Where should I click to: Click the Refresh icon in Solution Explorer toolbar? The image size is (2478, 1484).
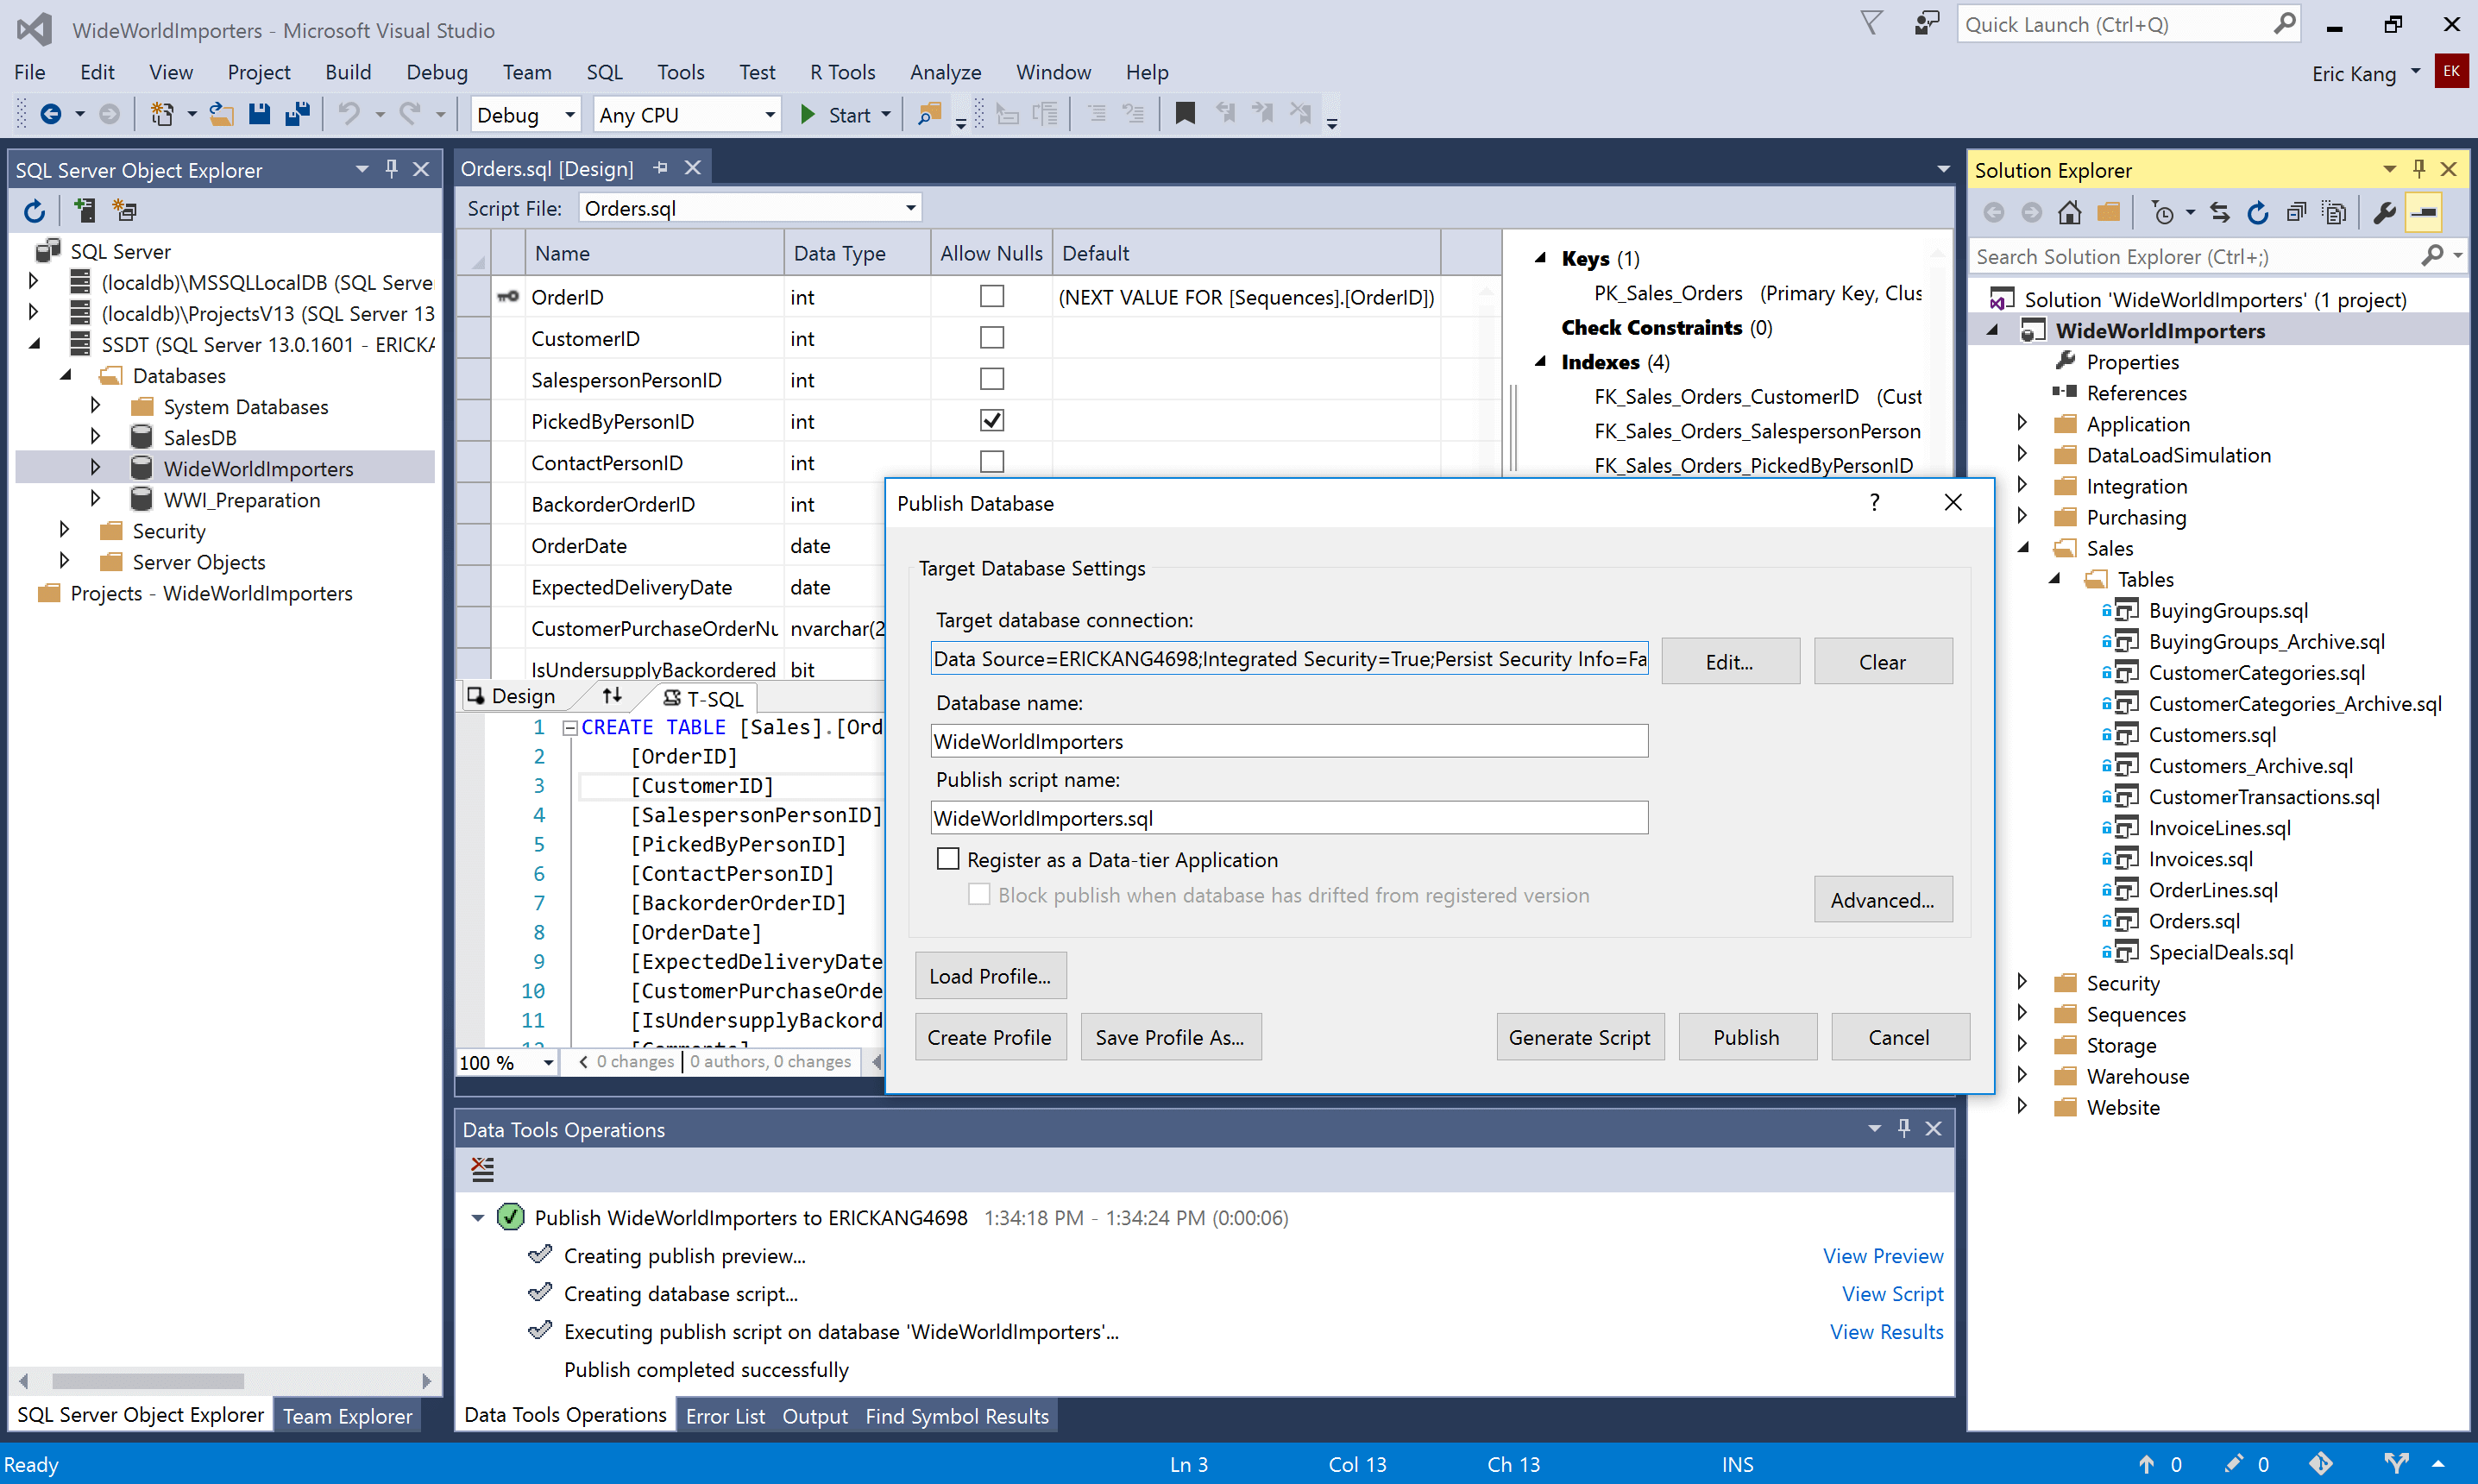[x=2258, y=212]
